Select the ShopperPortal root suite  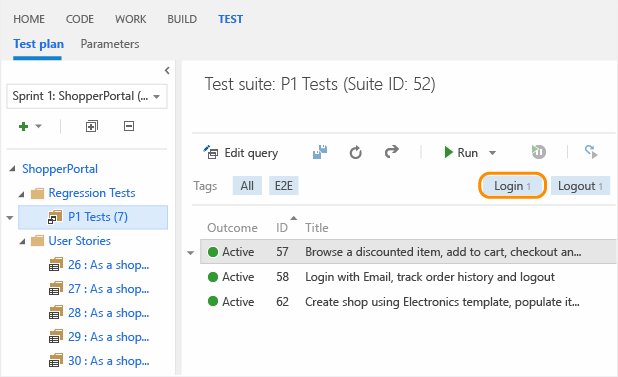pos(60,169)
